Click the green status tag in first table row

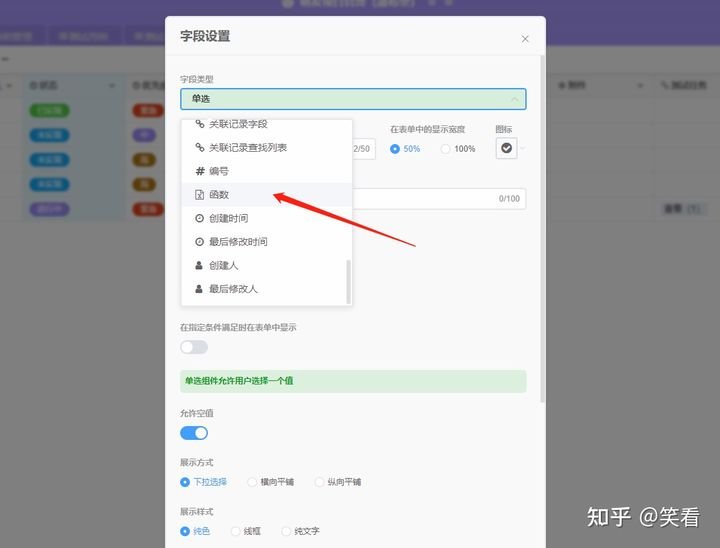[x=50, y=110]
